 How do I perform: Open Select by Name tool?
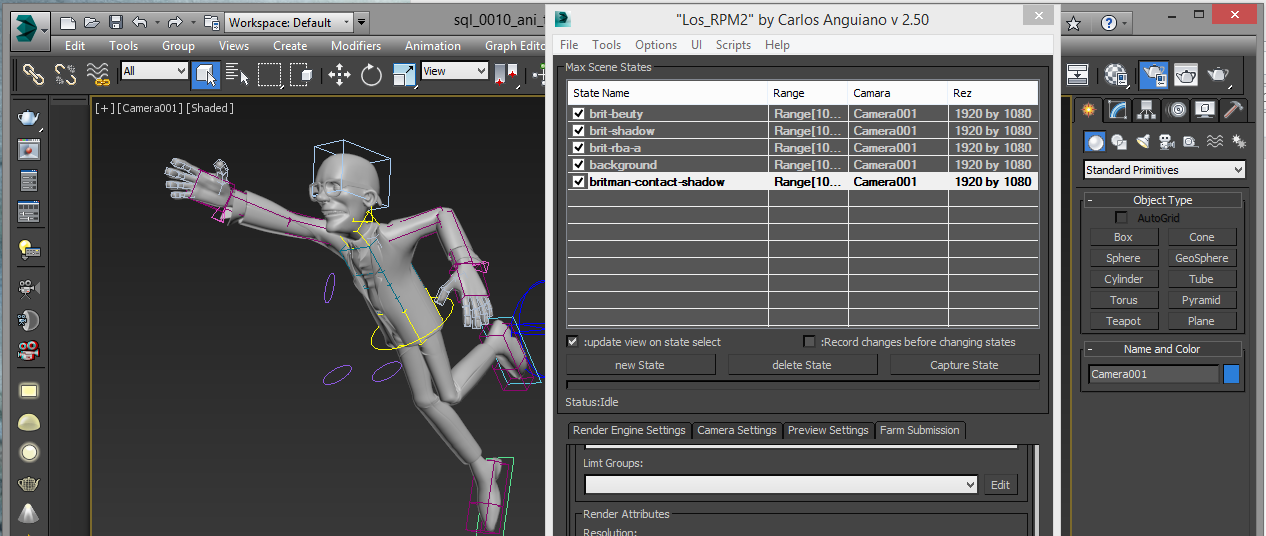click(237, 74)
